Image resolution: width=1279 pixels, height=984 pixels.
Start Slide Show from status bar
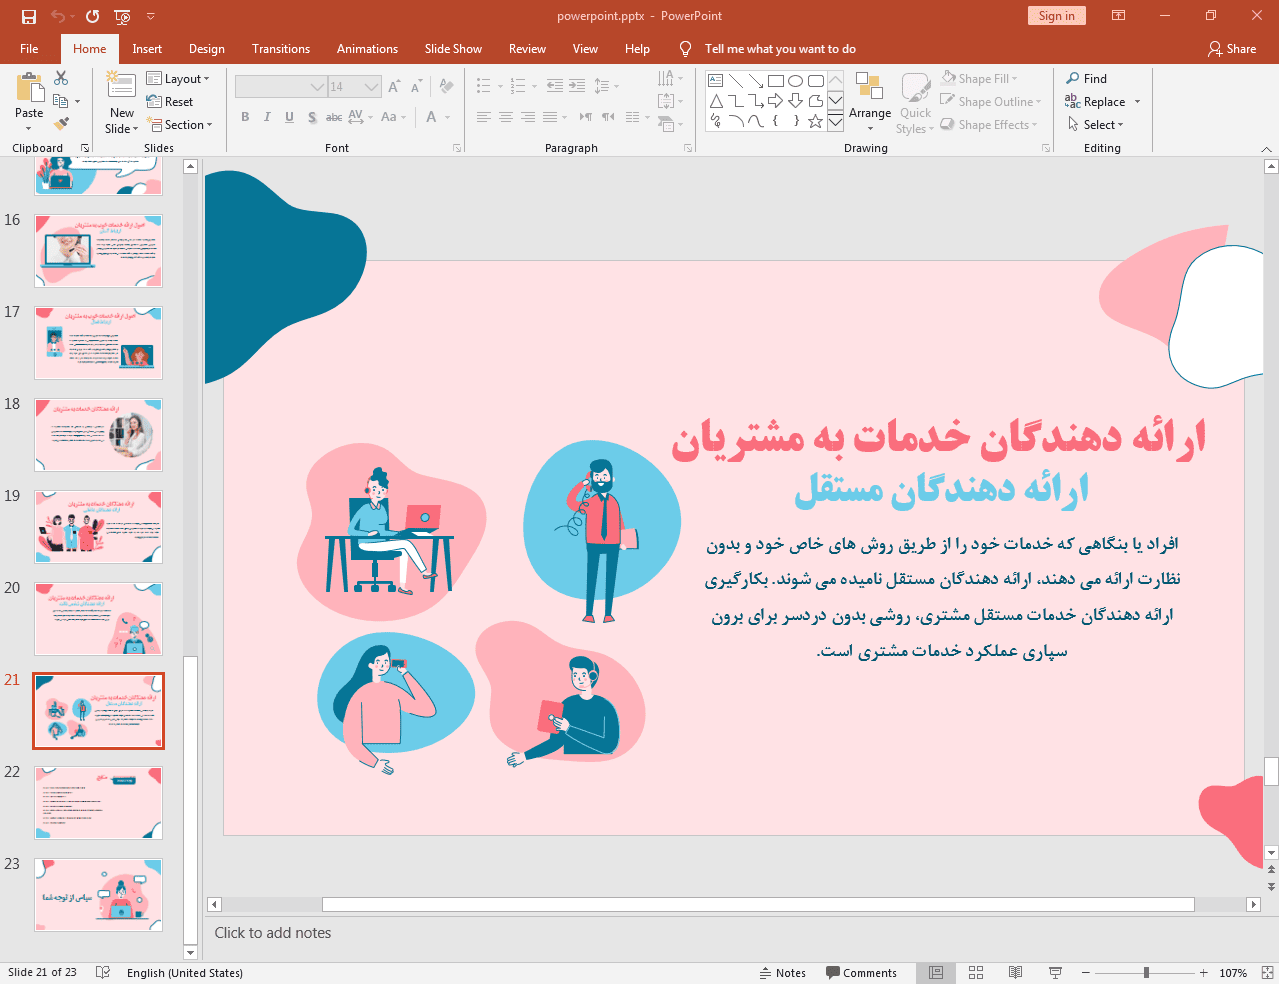pyautogui.click(x=1055, y=973)
